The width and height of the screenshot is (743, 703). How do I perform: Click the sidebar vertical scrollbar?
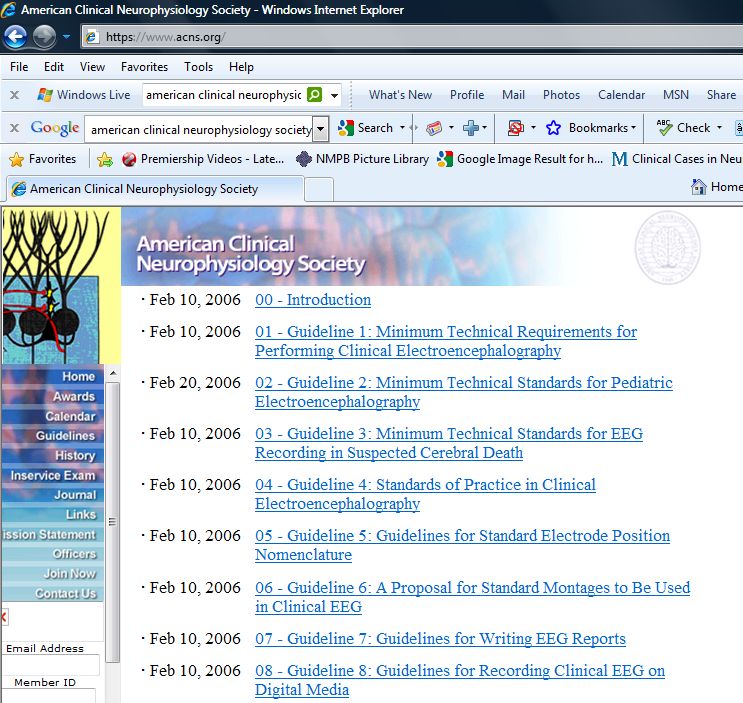click(112, 520)
